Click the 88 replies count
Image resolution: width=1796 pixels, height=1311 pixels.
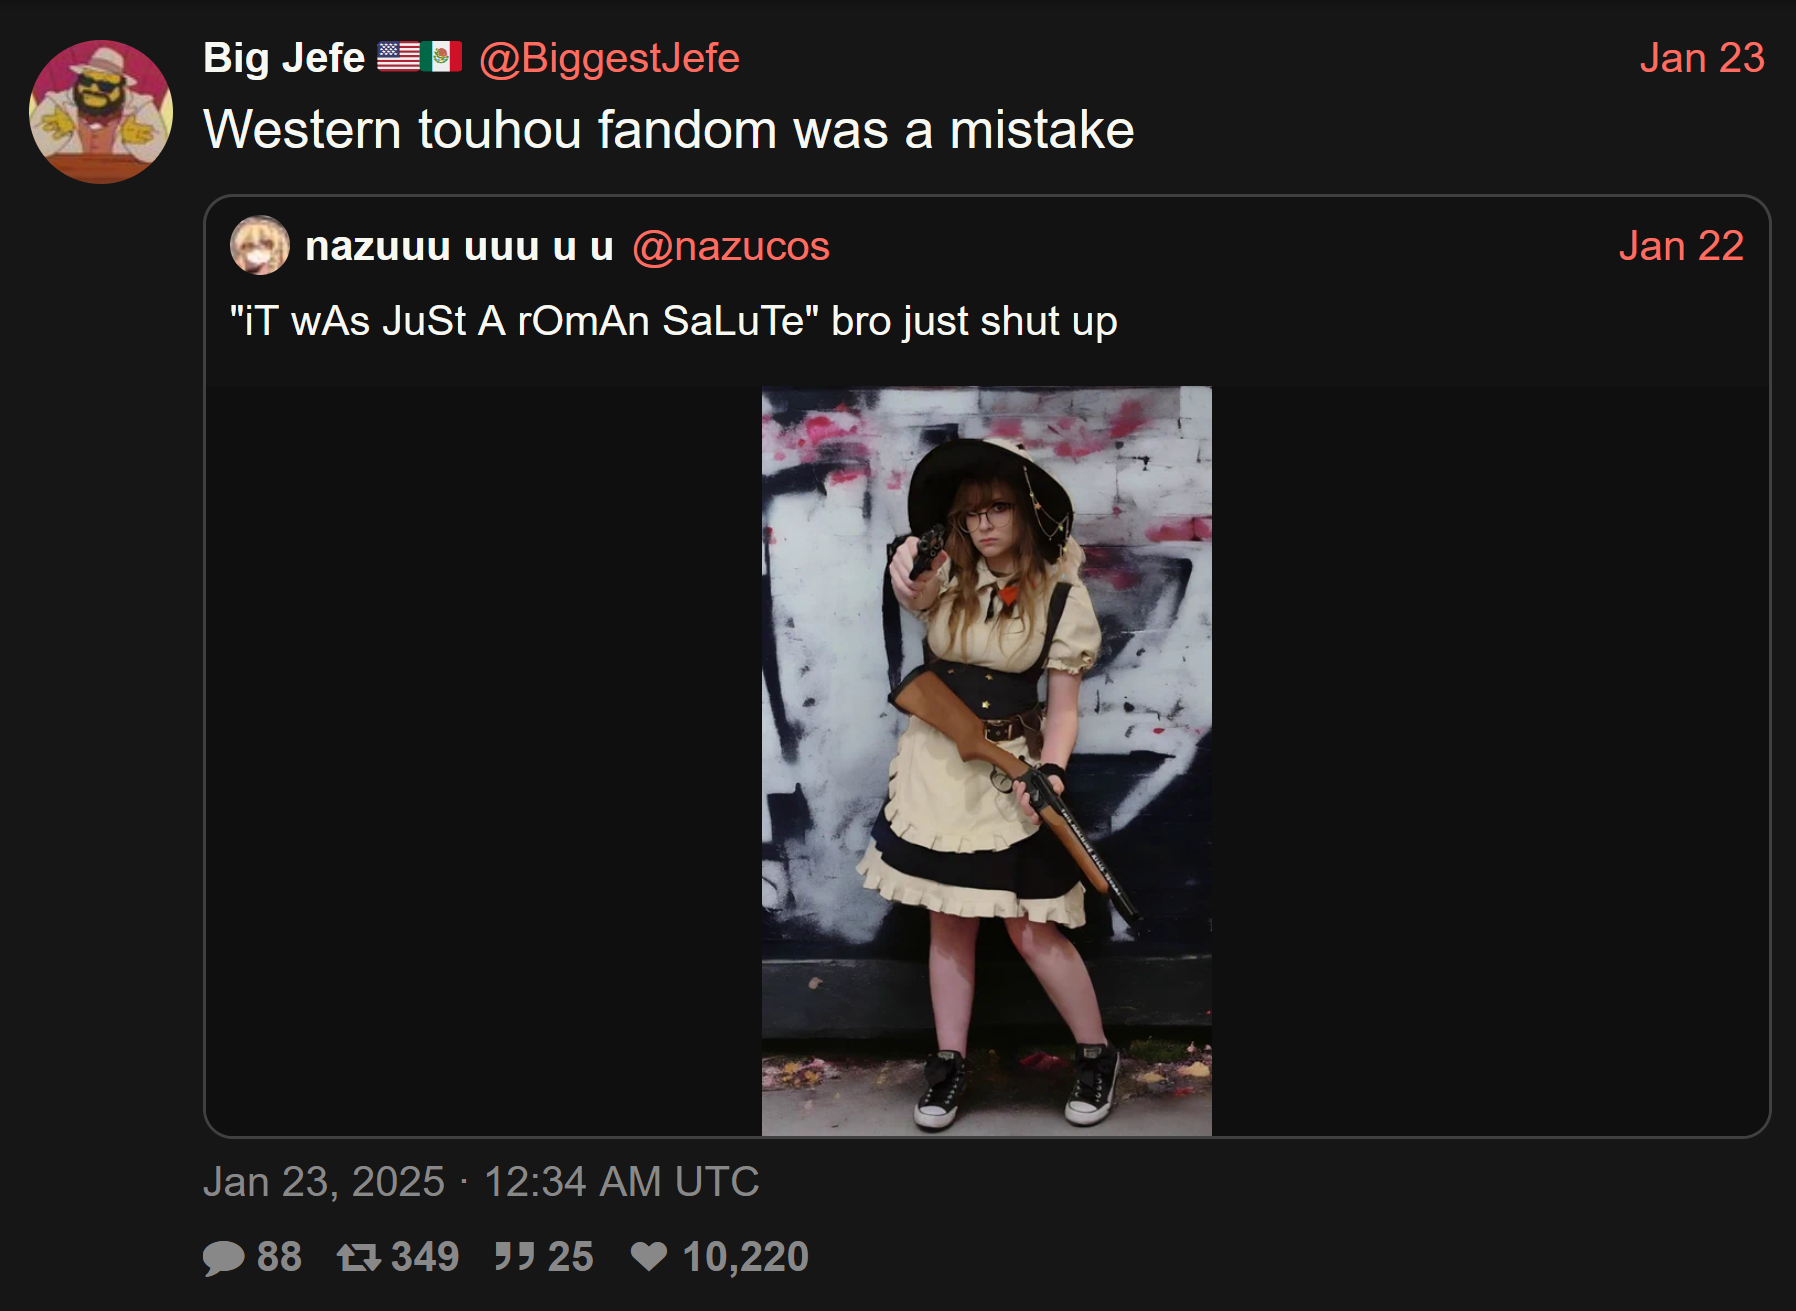point(279,1257)
